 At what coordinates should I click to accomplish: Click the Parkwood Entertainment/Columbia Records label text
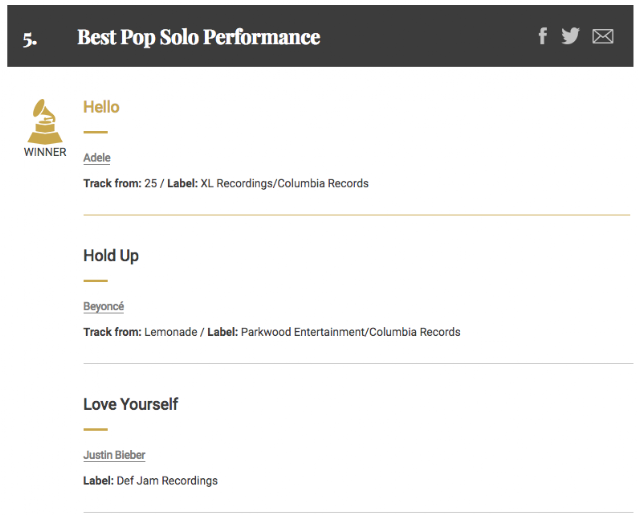click(350, 332)
